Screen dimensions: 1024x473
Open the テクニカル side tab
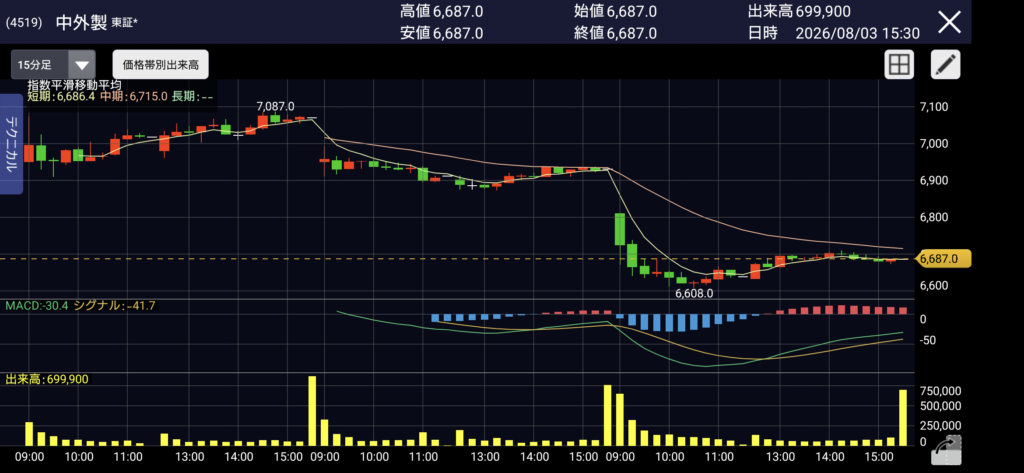click(x=11, y=144)
